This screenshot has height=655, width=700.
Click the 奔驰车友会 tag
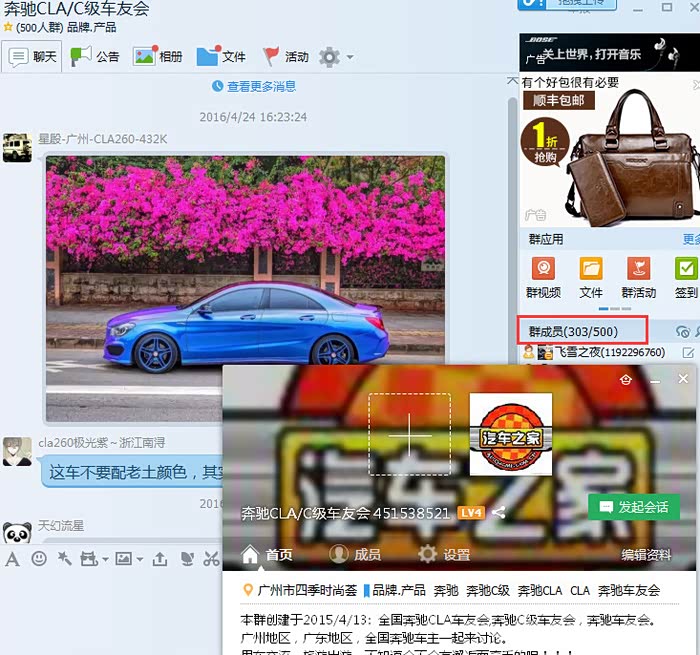[629, 590]
